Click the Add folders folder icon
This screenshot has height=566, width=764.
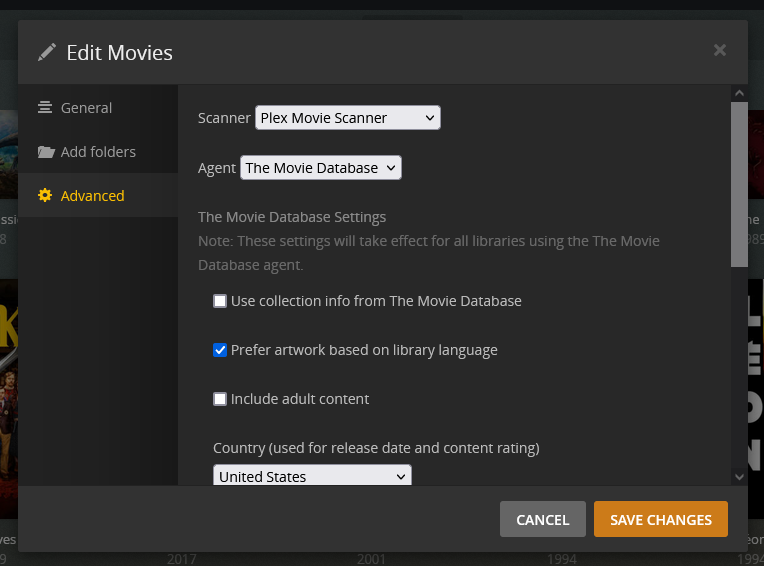[46, 152]
